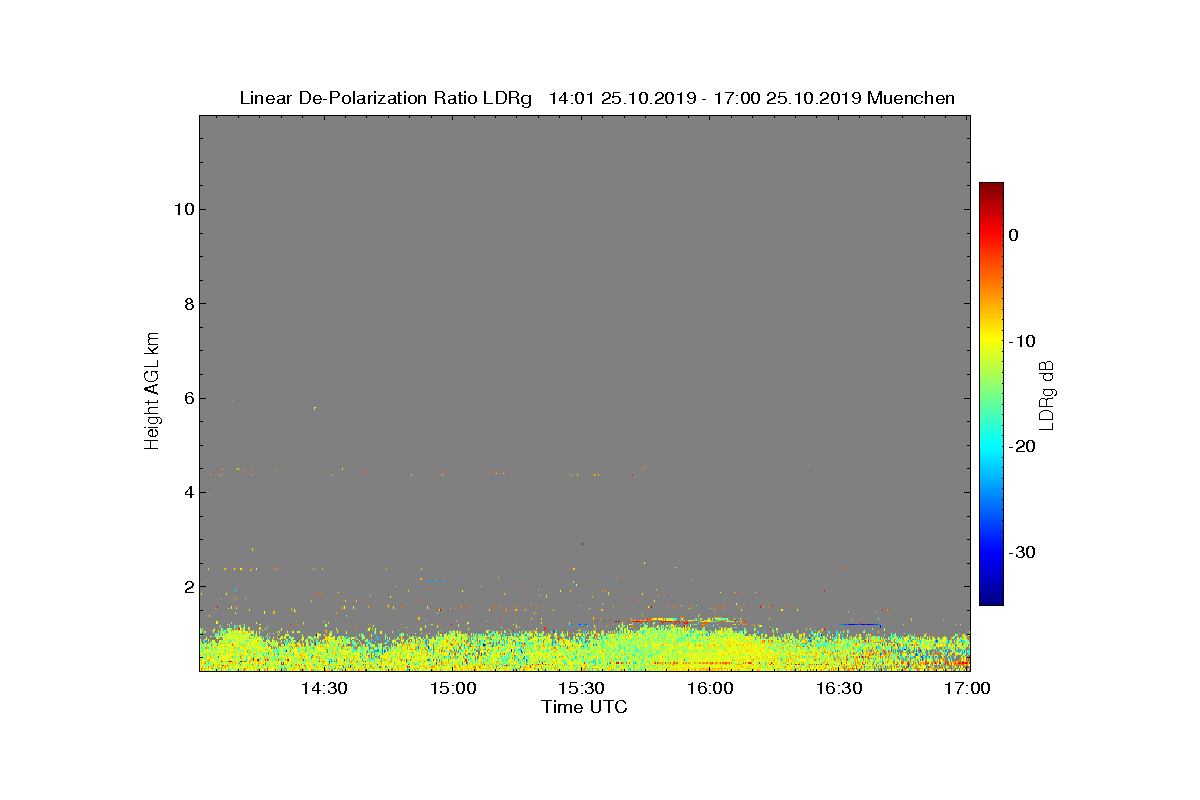Click the 4 km height label
The width and height of the screenshot is (1200, 800).
(x=187, y=492)
